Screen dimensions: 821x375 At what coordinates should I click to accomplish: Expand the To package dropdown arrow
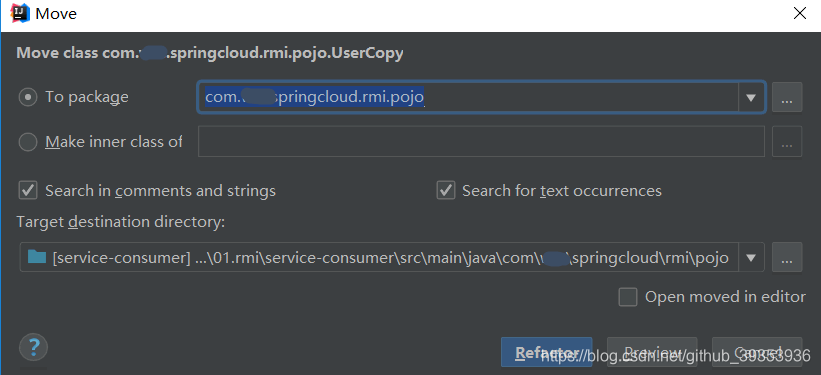[751, 97]
